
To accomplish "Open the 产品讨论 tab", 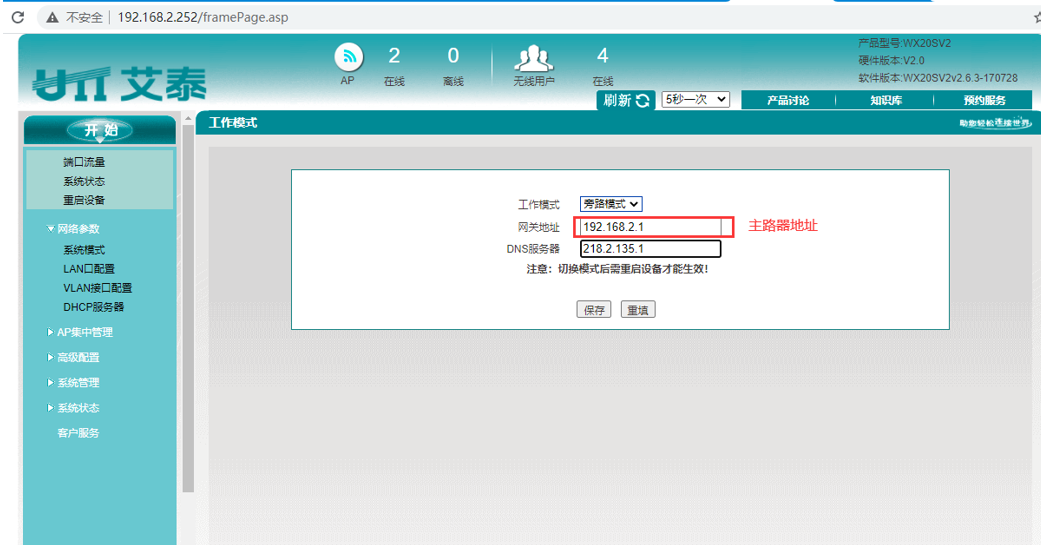I will point(787,100).
